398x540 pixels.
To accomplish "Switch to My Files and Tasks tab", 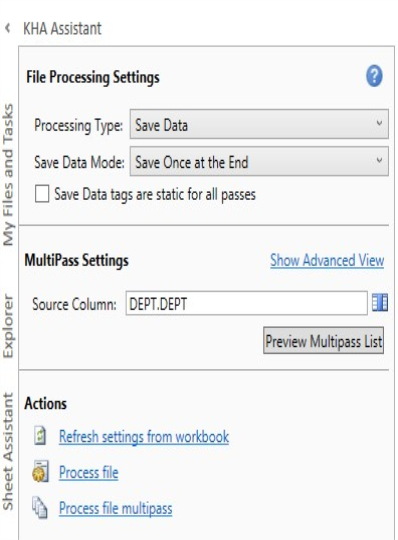I will tap(8, 175).
